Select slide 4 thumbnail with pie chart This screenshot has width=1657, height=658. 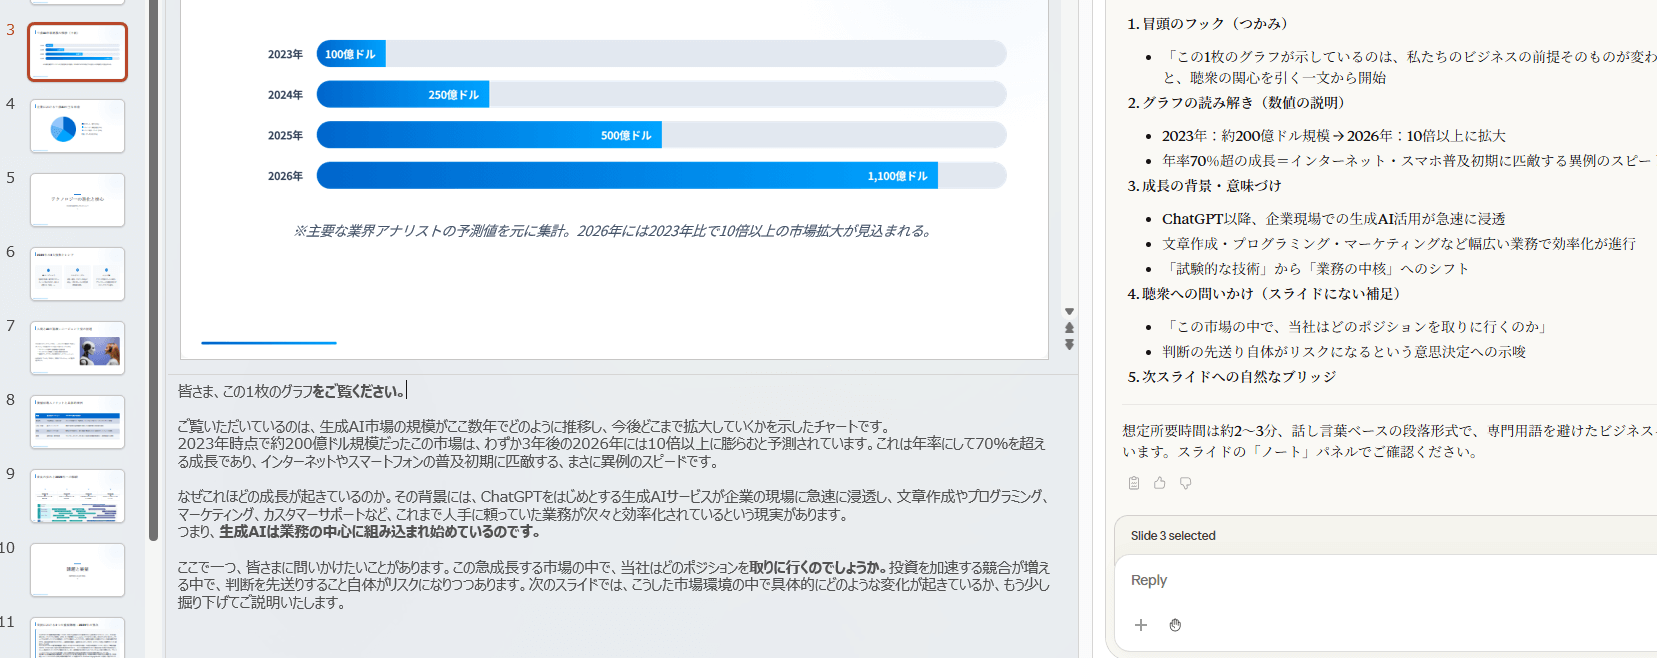point(77,126)
